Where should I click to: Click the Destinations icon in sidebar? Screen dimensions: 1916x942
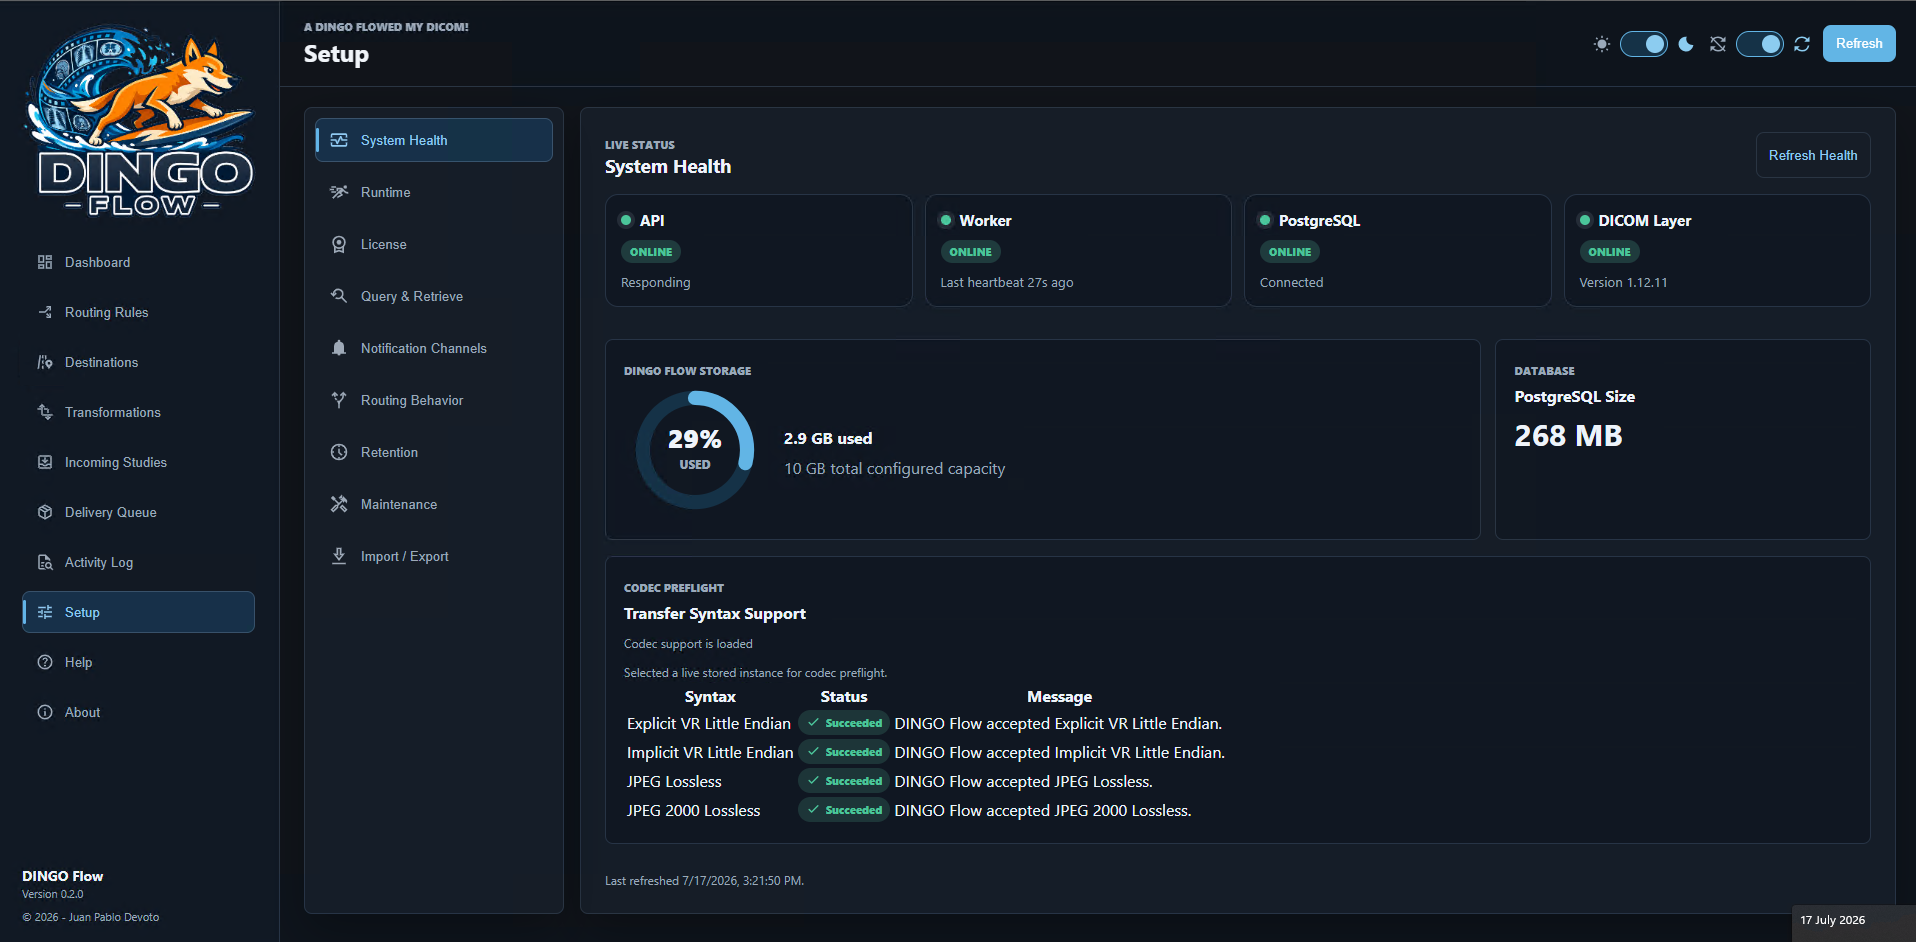(x=45, y=362)
